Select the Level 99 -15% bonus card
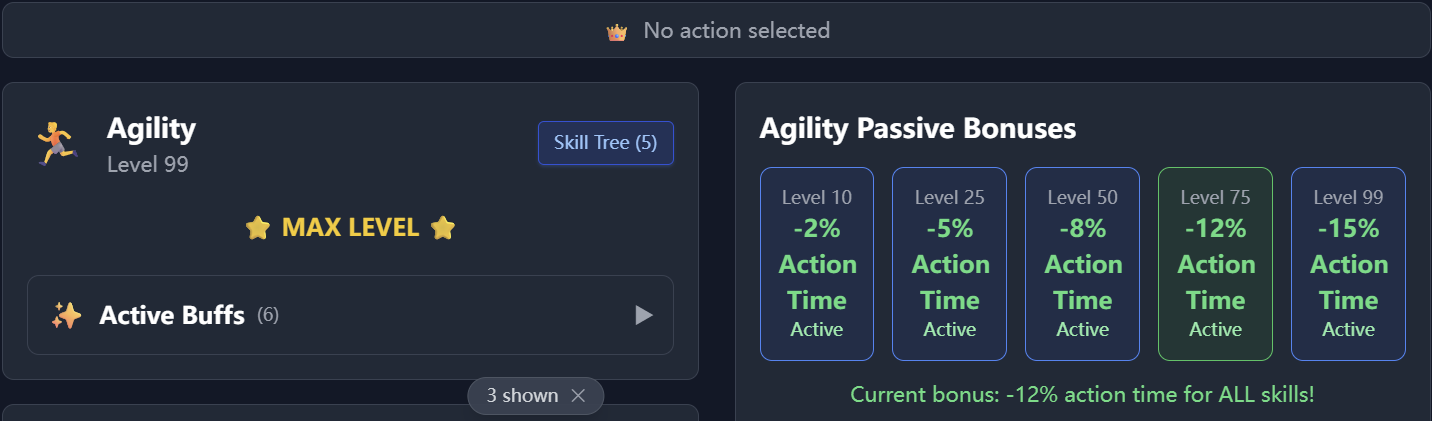Image resolution: width=1432 pixels, height=421 pixels. click(1348, 264)
